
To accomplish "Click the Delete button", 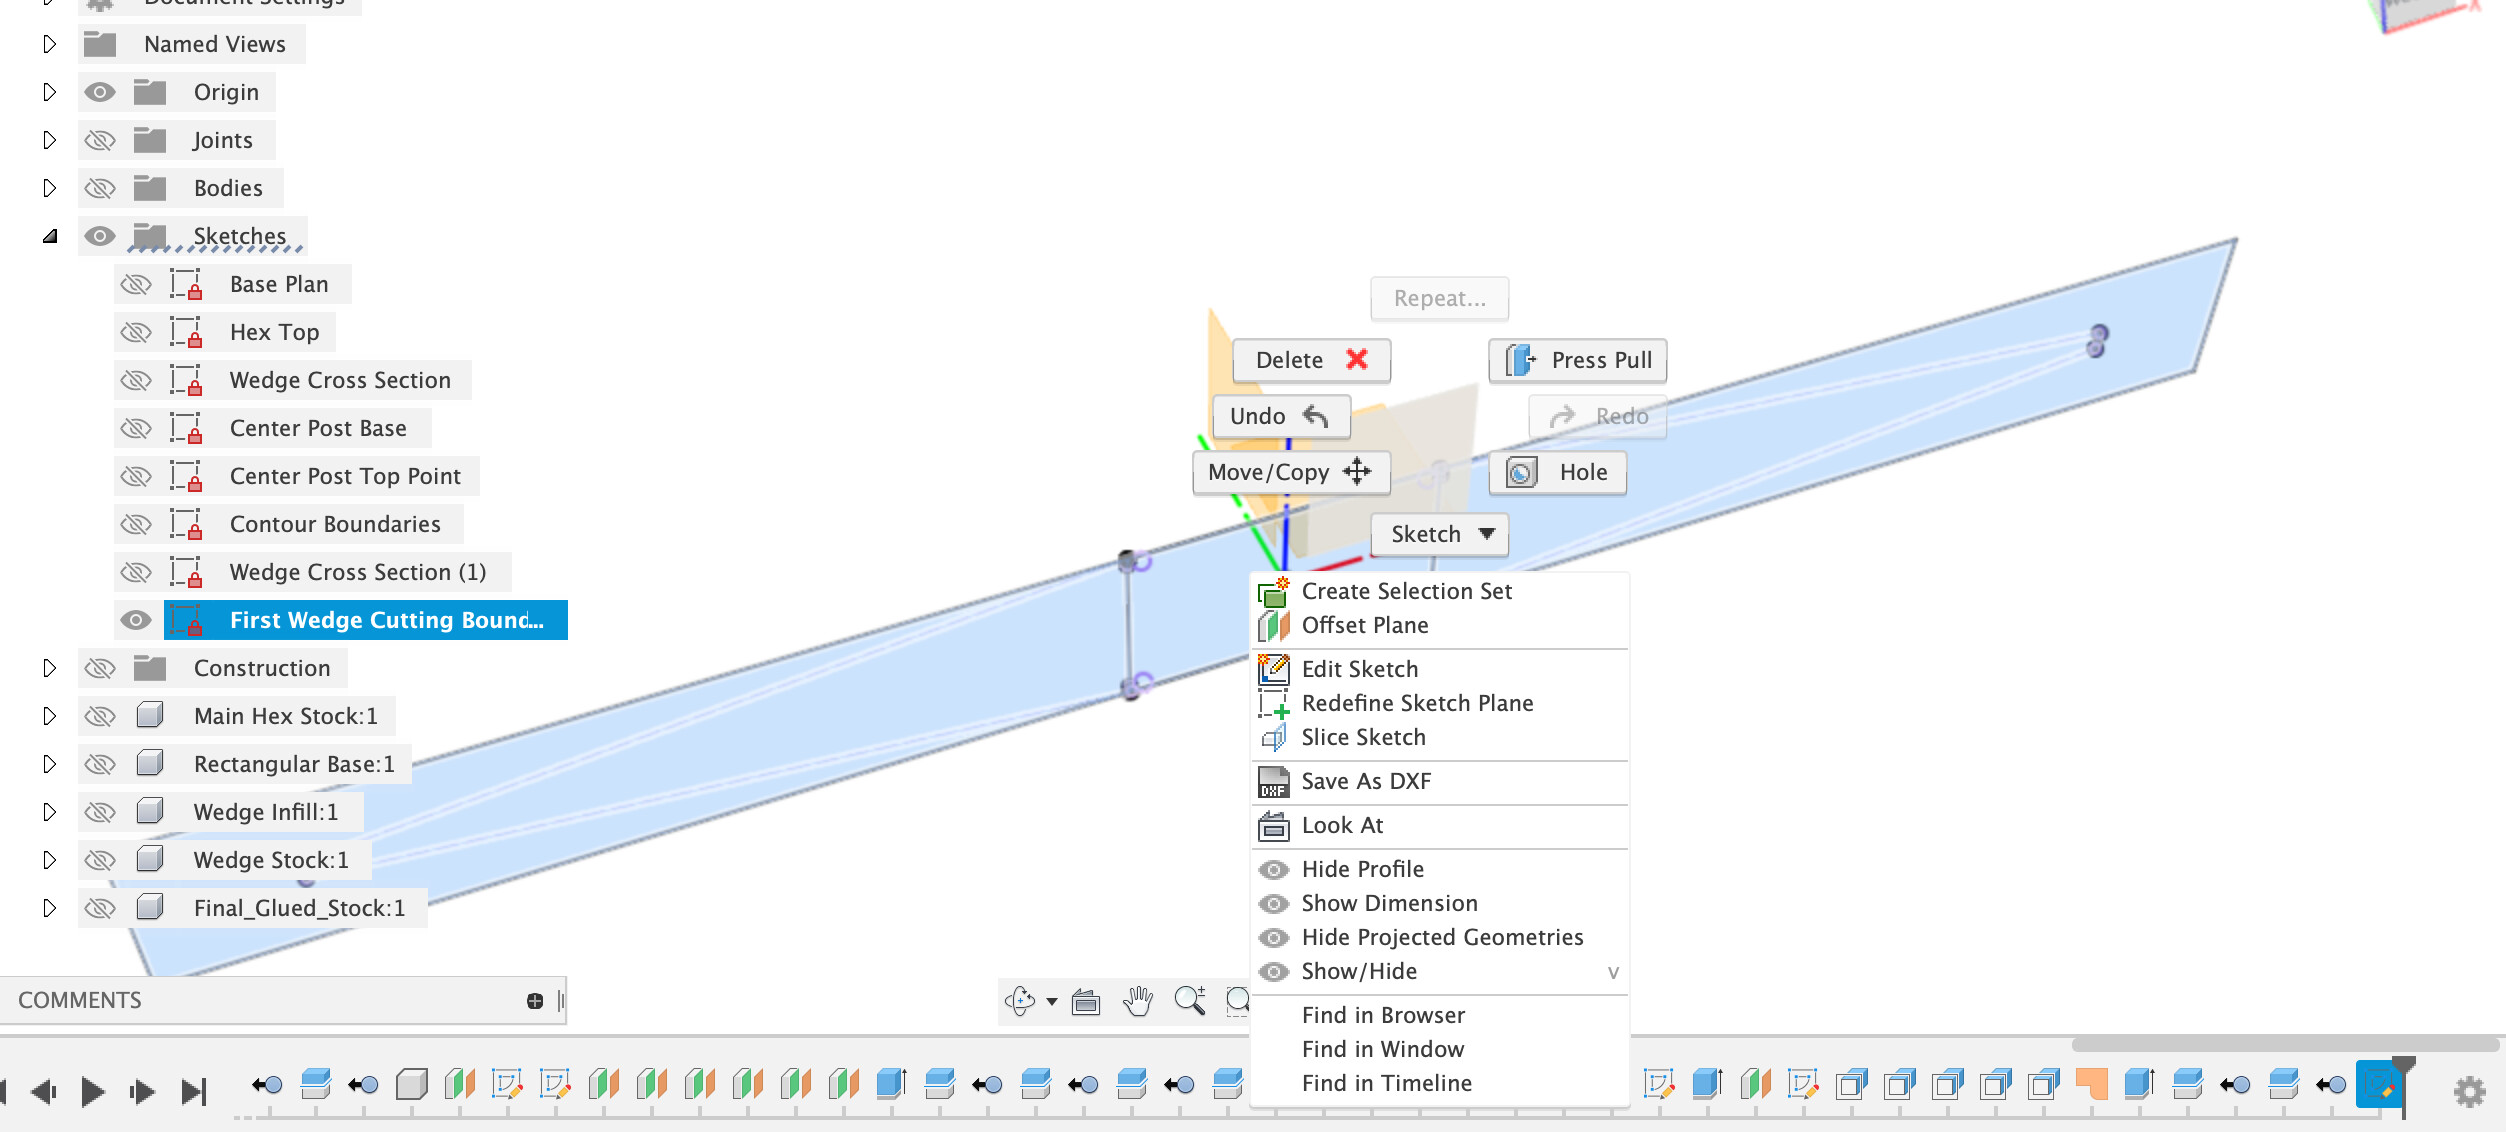I will 1311,360.
